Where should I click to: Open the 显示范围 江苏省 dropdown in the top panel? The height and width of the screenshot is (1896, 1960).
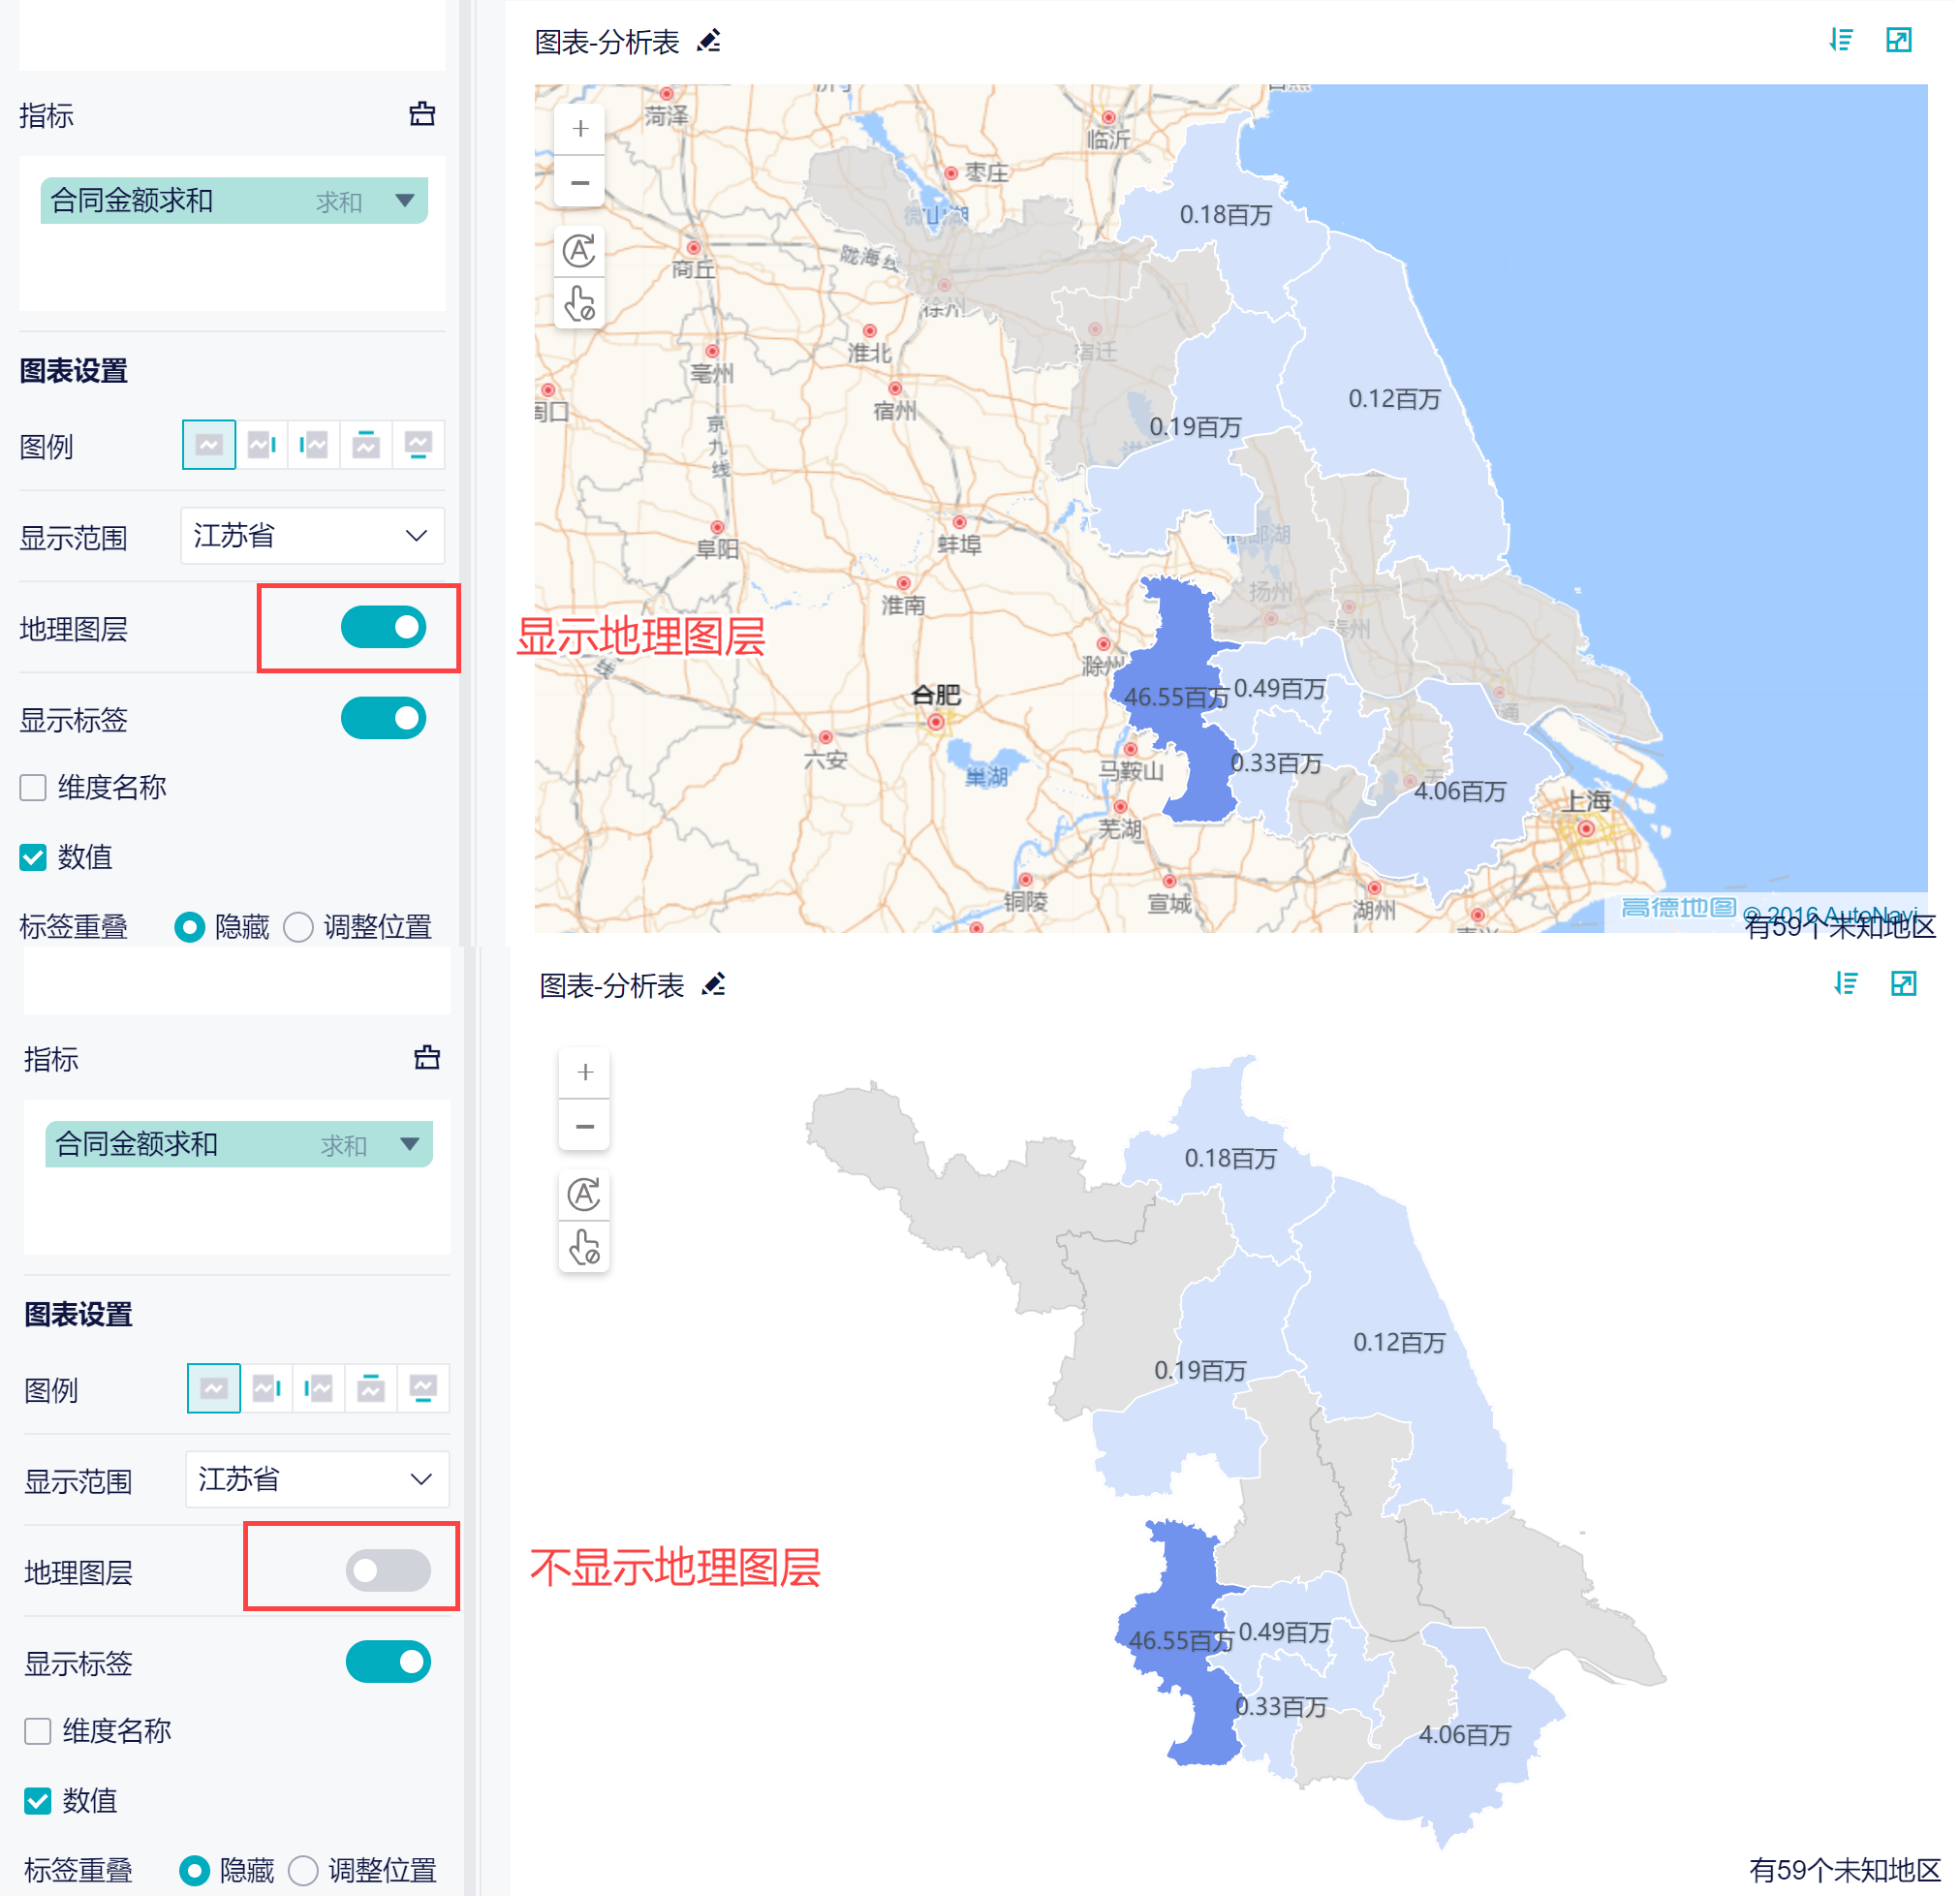312,536
